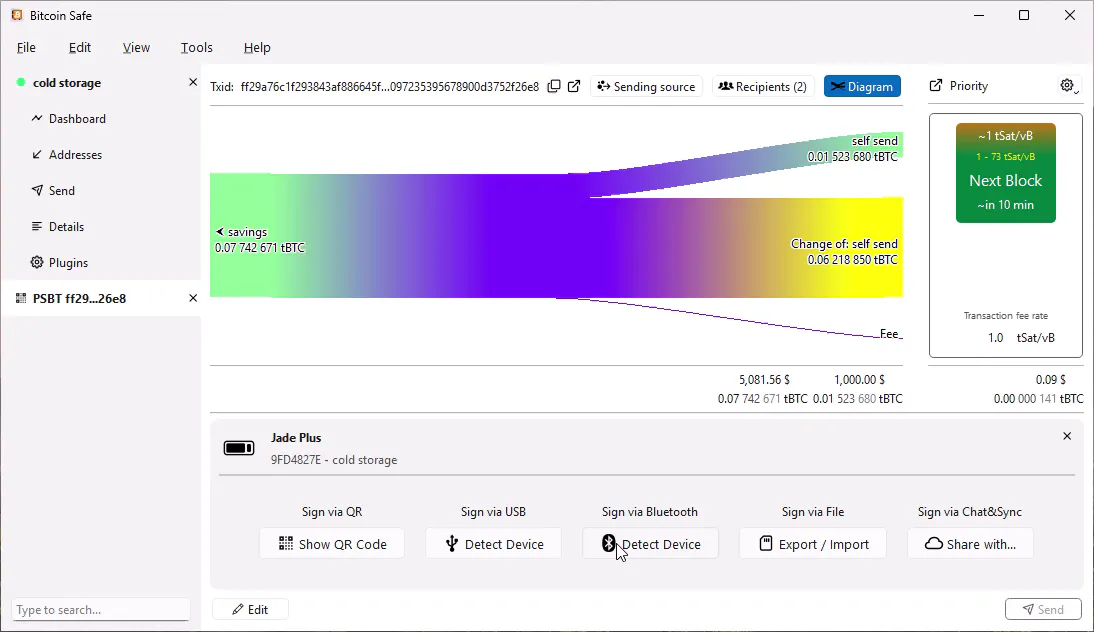Screen dimensions: 1094x632
Task: Open the Help menu
Action: click(257, 47)
